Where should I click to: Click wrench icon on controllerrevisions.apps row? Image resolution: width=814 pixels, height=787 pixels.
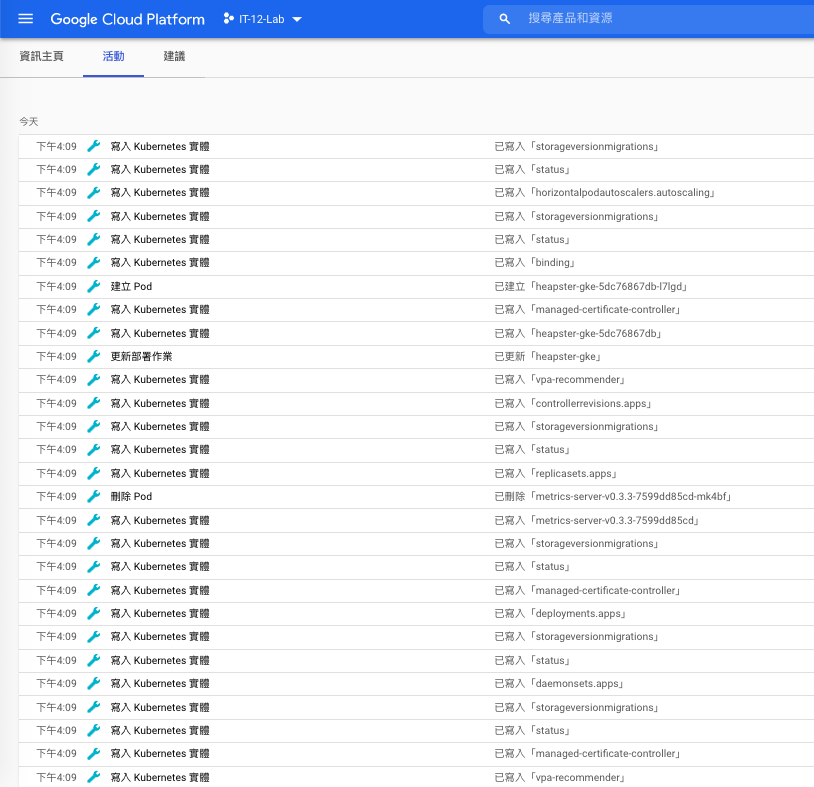pyautogui.click(x=94, y=403)
